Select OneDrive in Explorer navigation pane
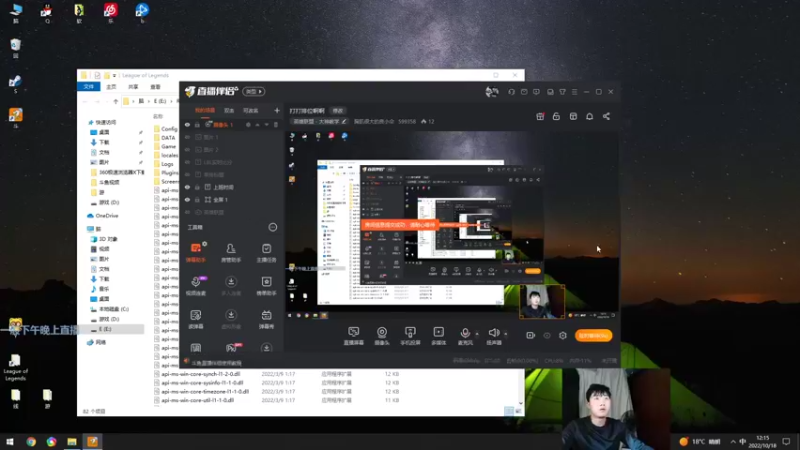 103,216
